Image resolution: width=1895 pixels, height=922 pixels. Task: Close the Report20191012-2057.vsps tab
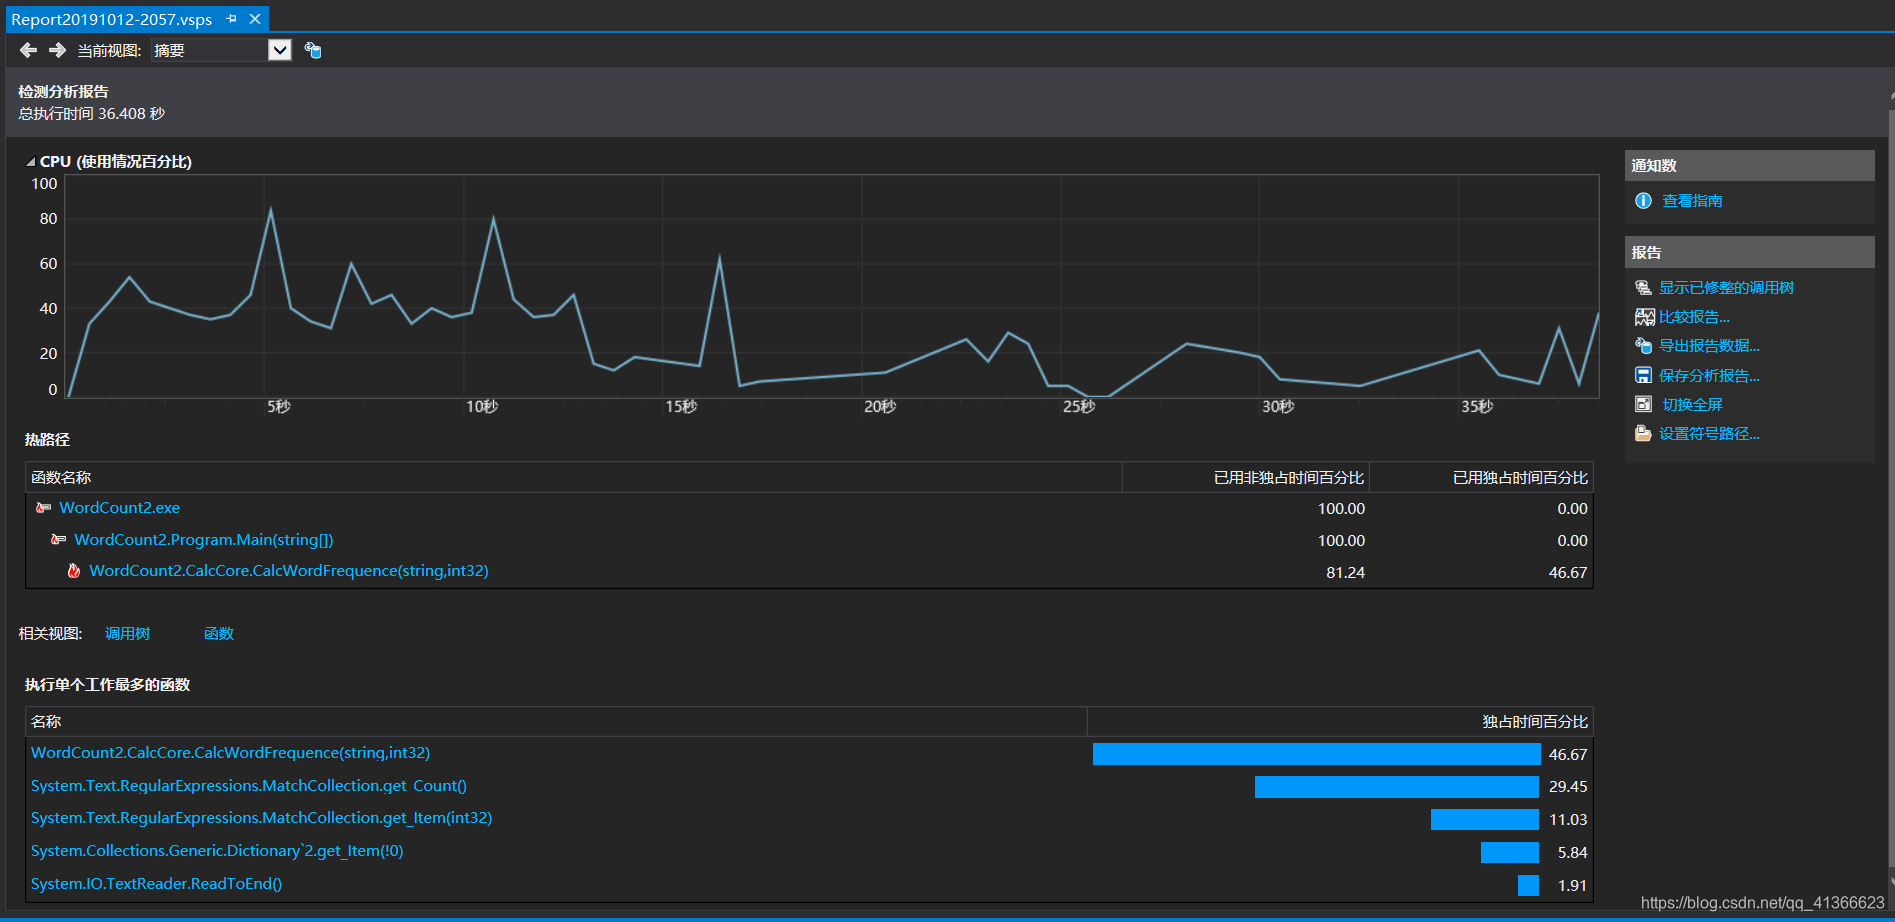pos(255,19)
